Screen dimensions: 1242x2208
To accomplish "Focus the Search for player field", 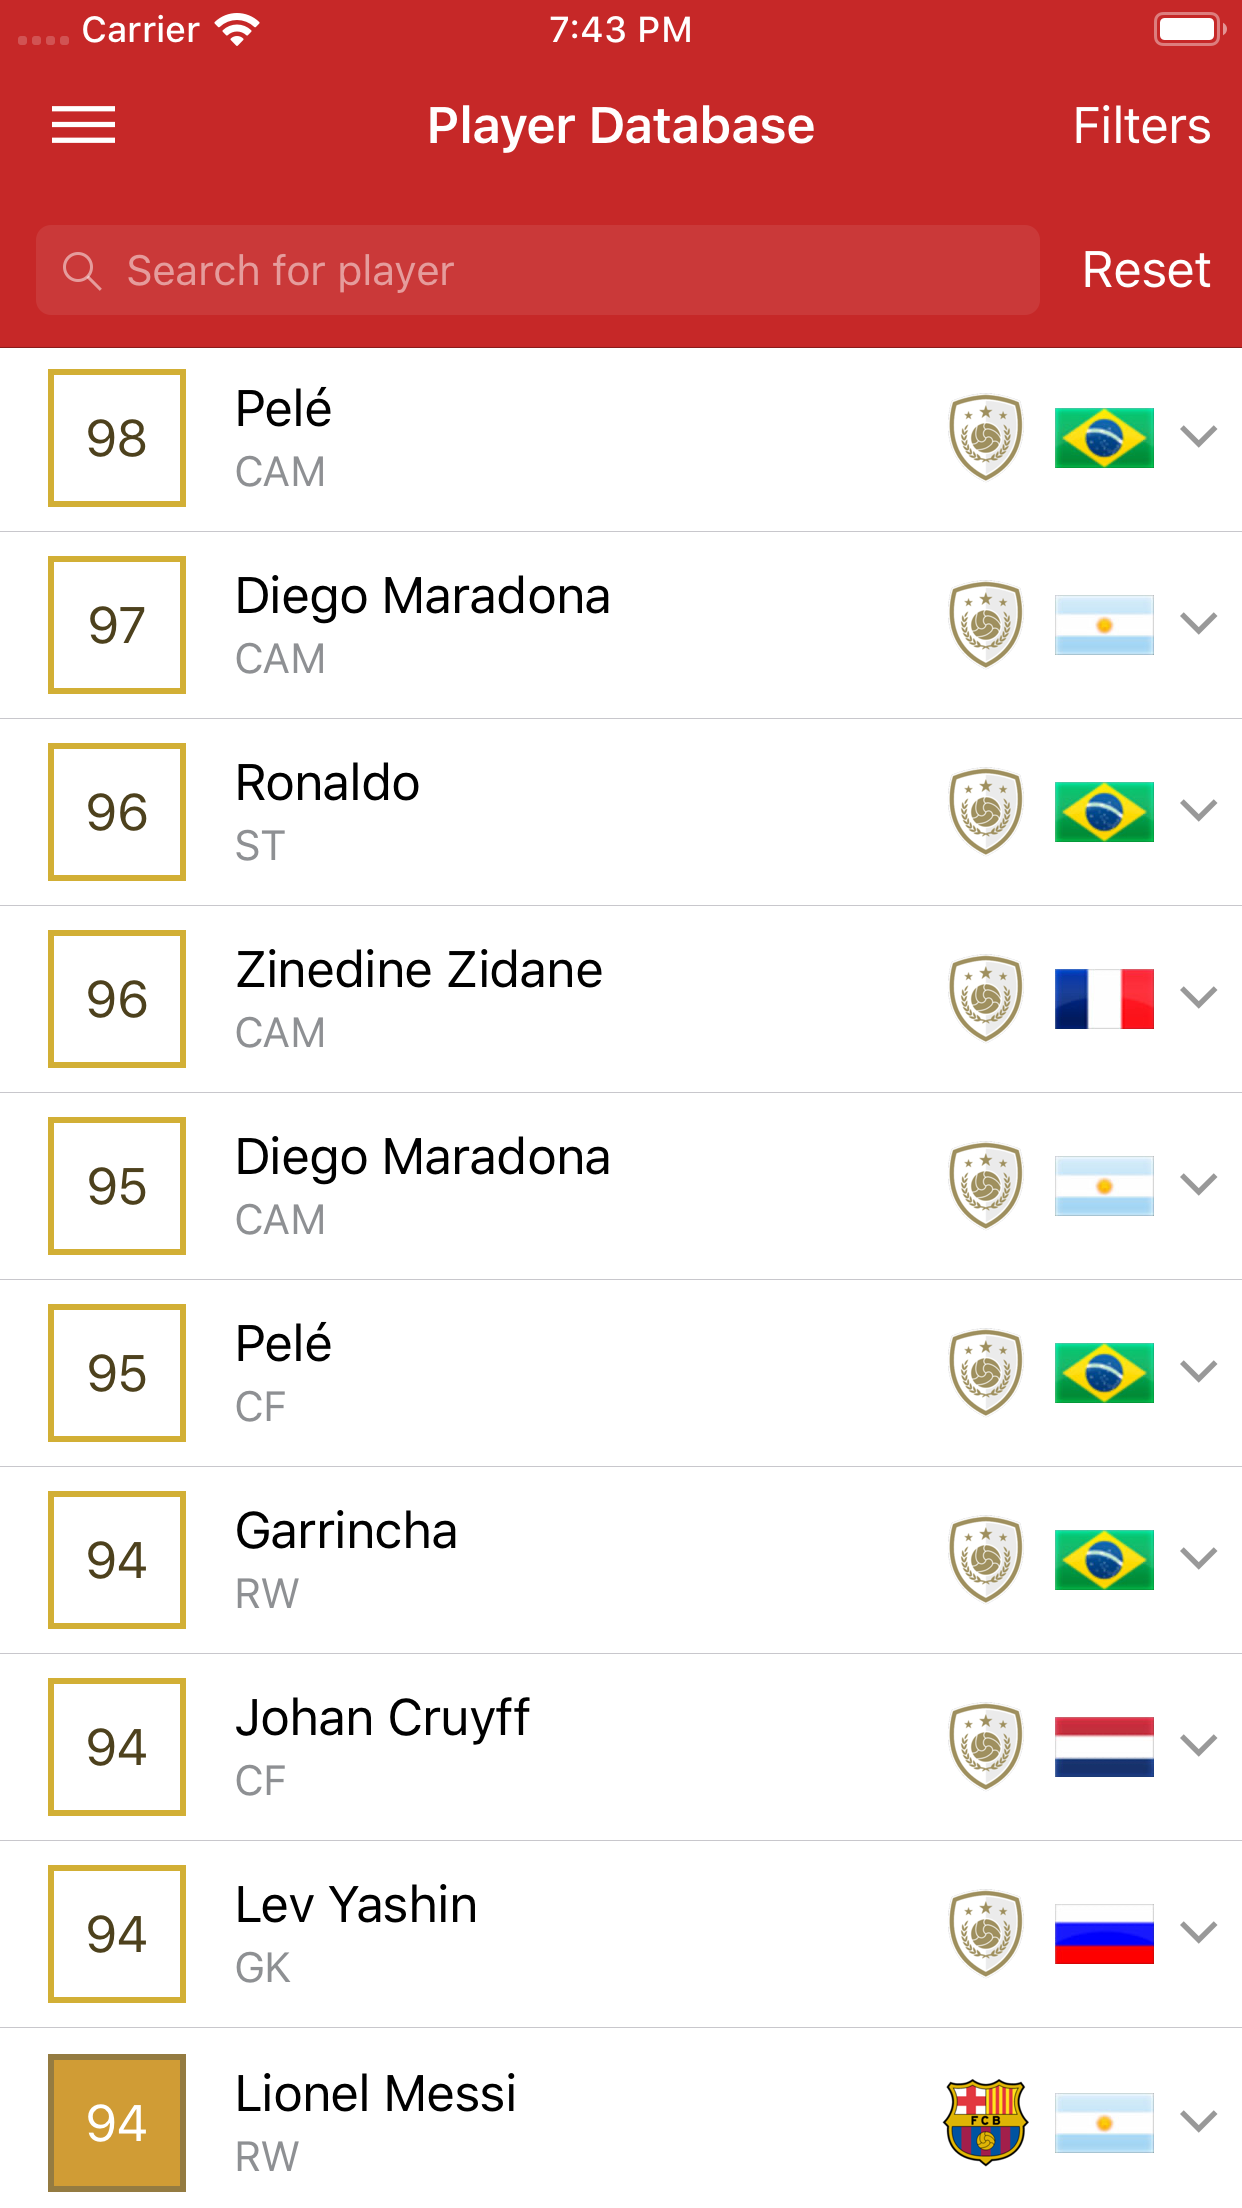I will tap(560, 271).
